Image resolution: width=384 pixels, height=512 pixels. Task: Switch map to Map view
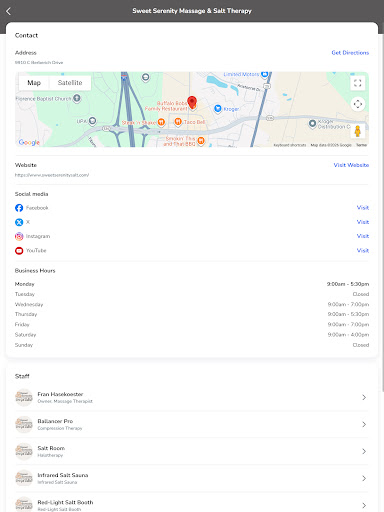[x=34, y=83]
